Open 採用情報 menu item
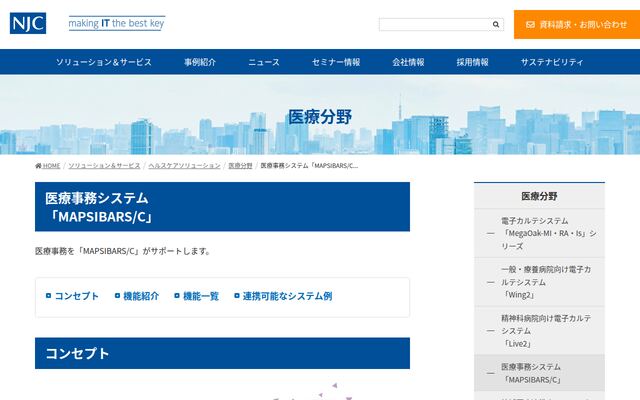Screen dimensions: 640x400 click(x=472, y=62)
